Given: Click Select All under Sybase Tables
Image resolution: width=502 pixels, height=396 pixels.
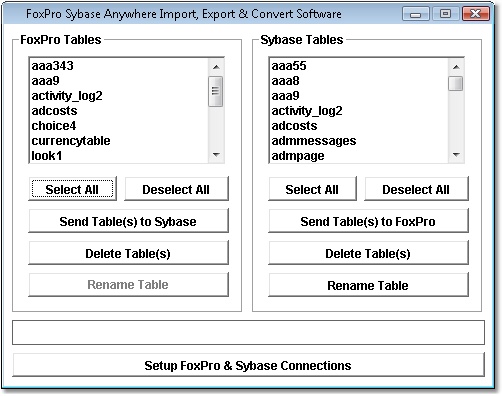Looking at the screenshot, I should (312, 189).
